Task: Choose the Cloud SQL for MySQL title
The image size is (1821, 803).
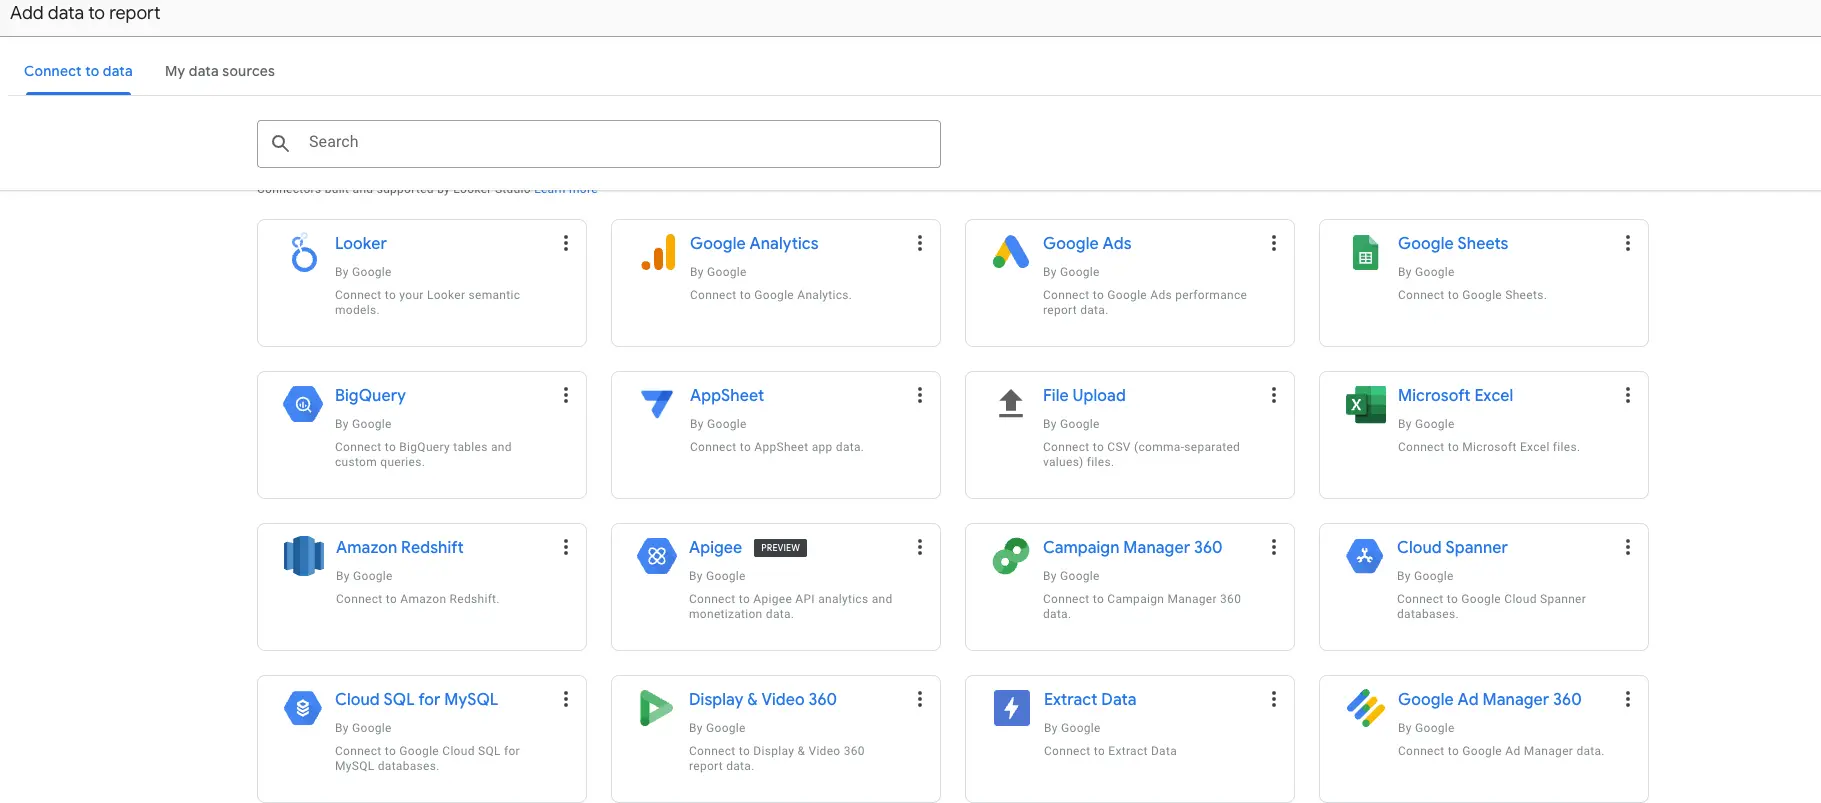Action: coord(416,699)
